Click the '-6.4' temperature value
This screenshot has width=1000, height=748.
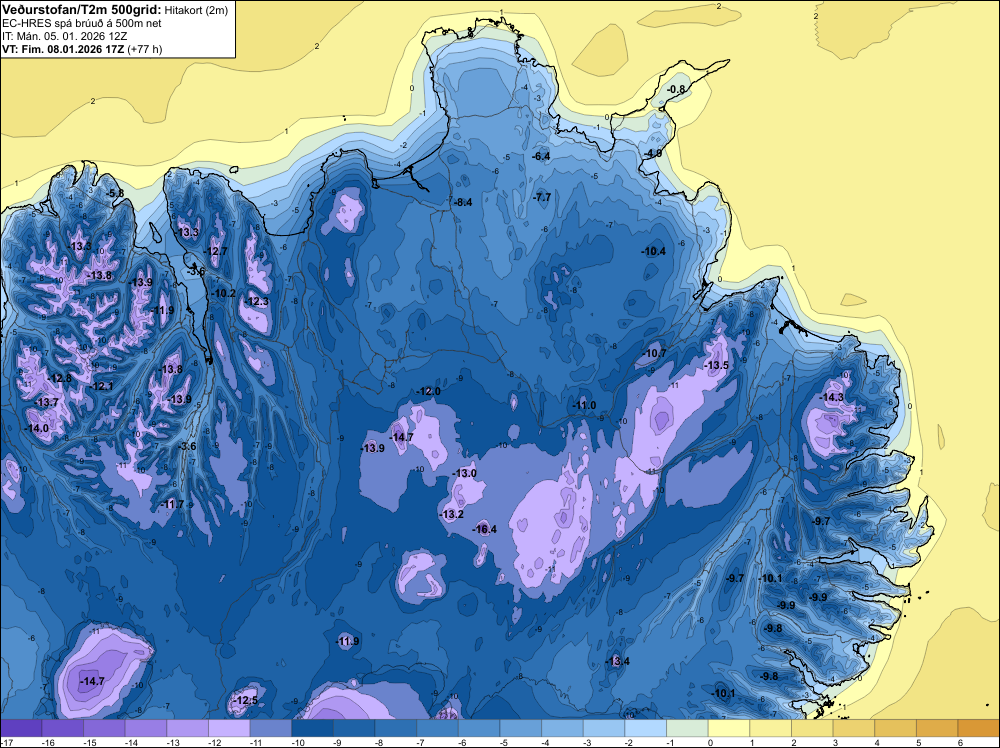click(x=541, y=156)
